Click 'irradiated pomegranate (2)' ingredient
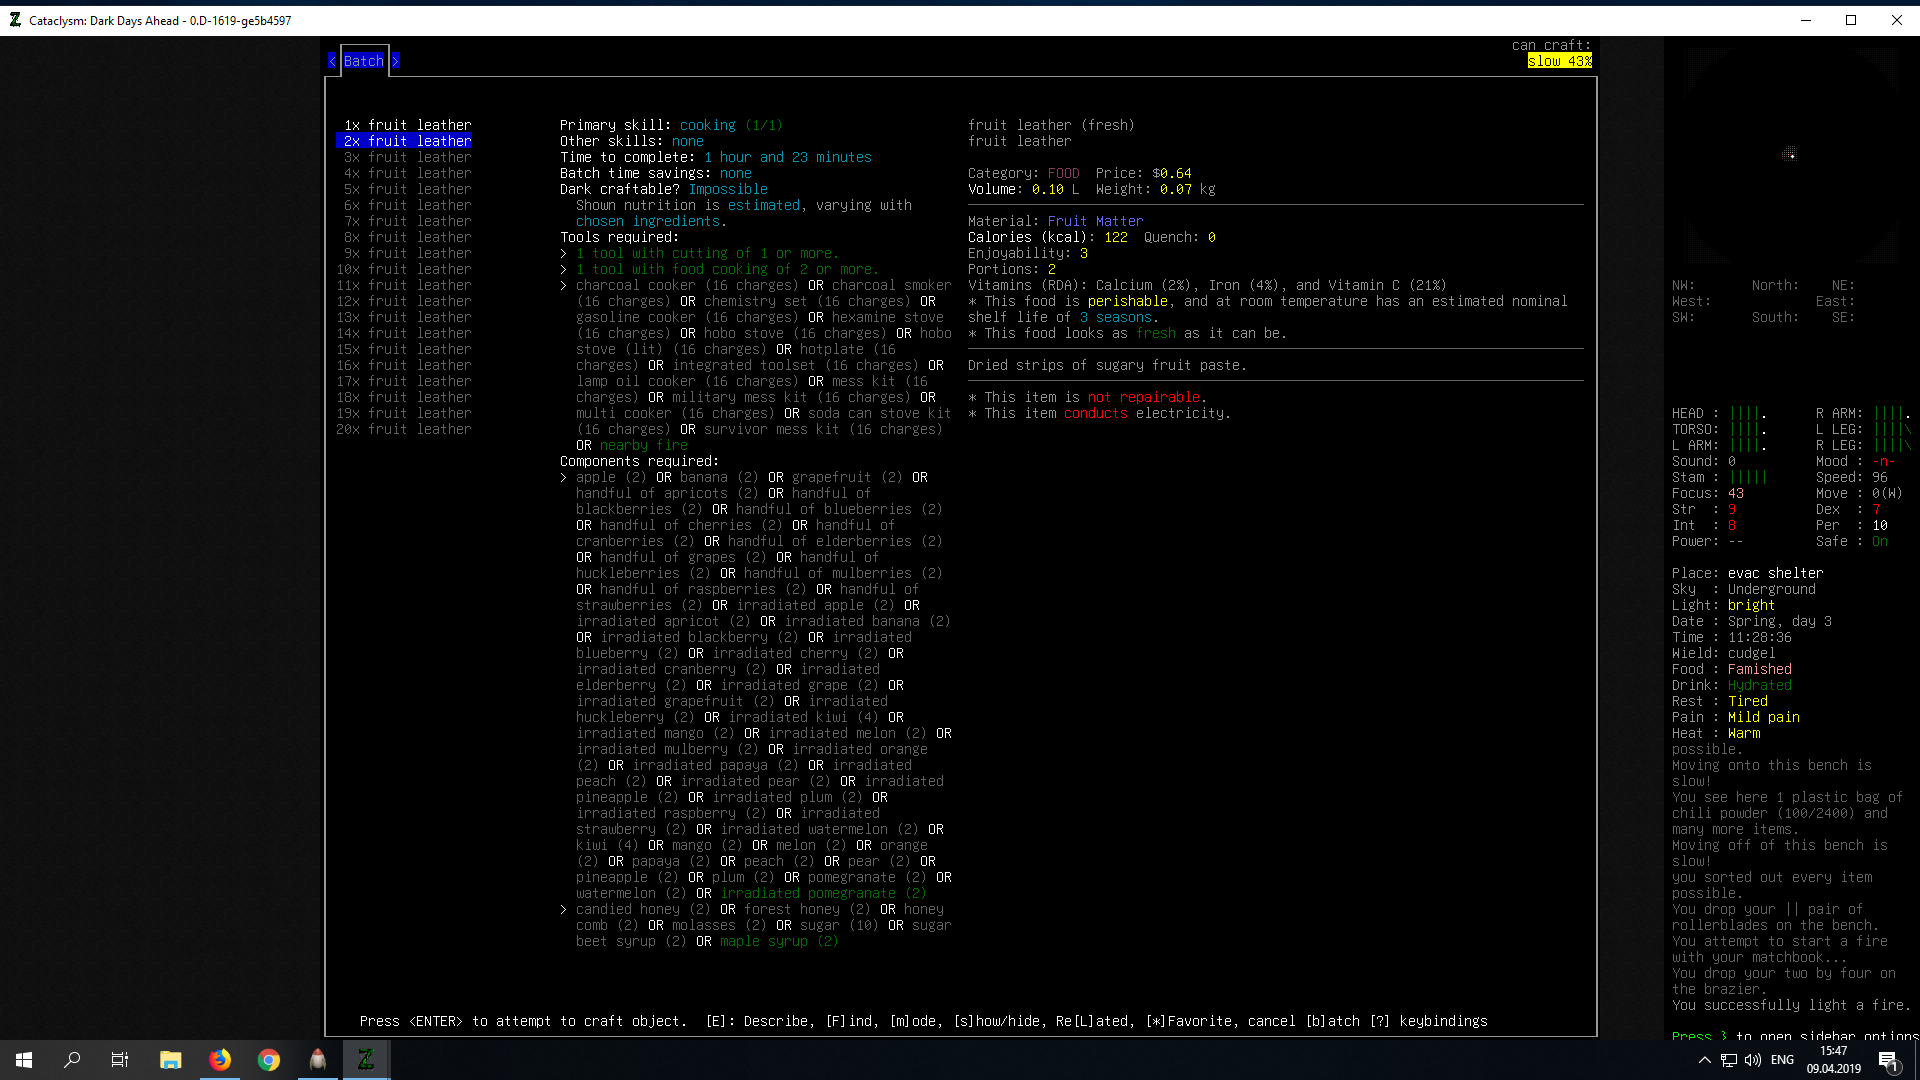Screen dimensions: 1920x1080 point(823,893)
